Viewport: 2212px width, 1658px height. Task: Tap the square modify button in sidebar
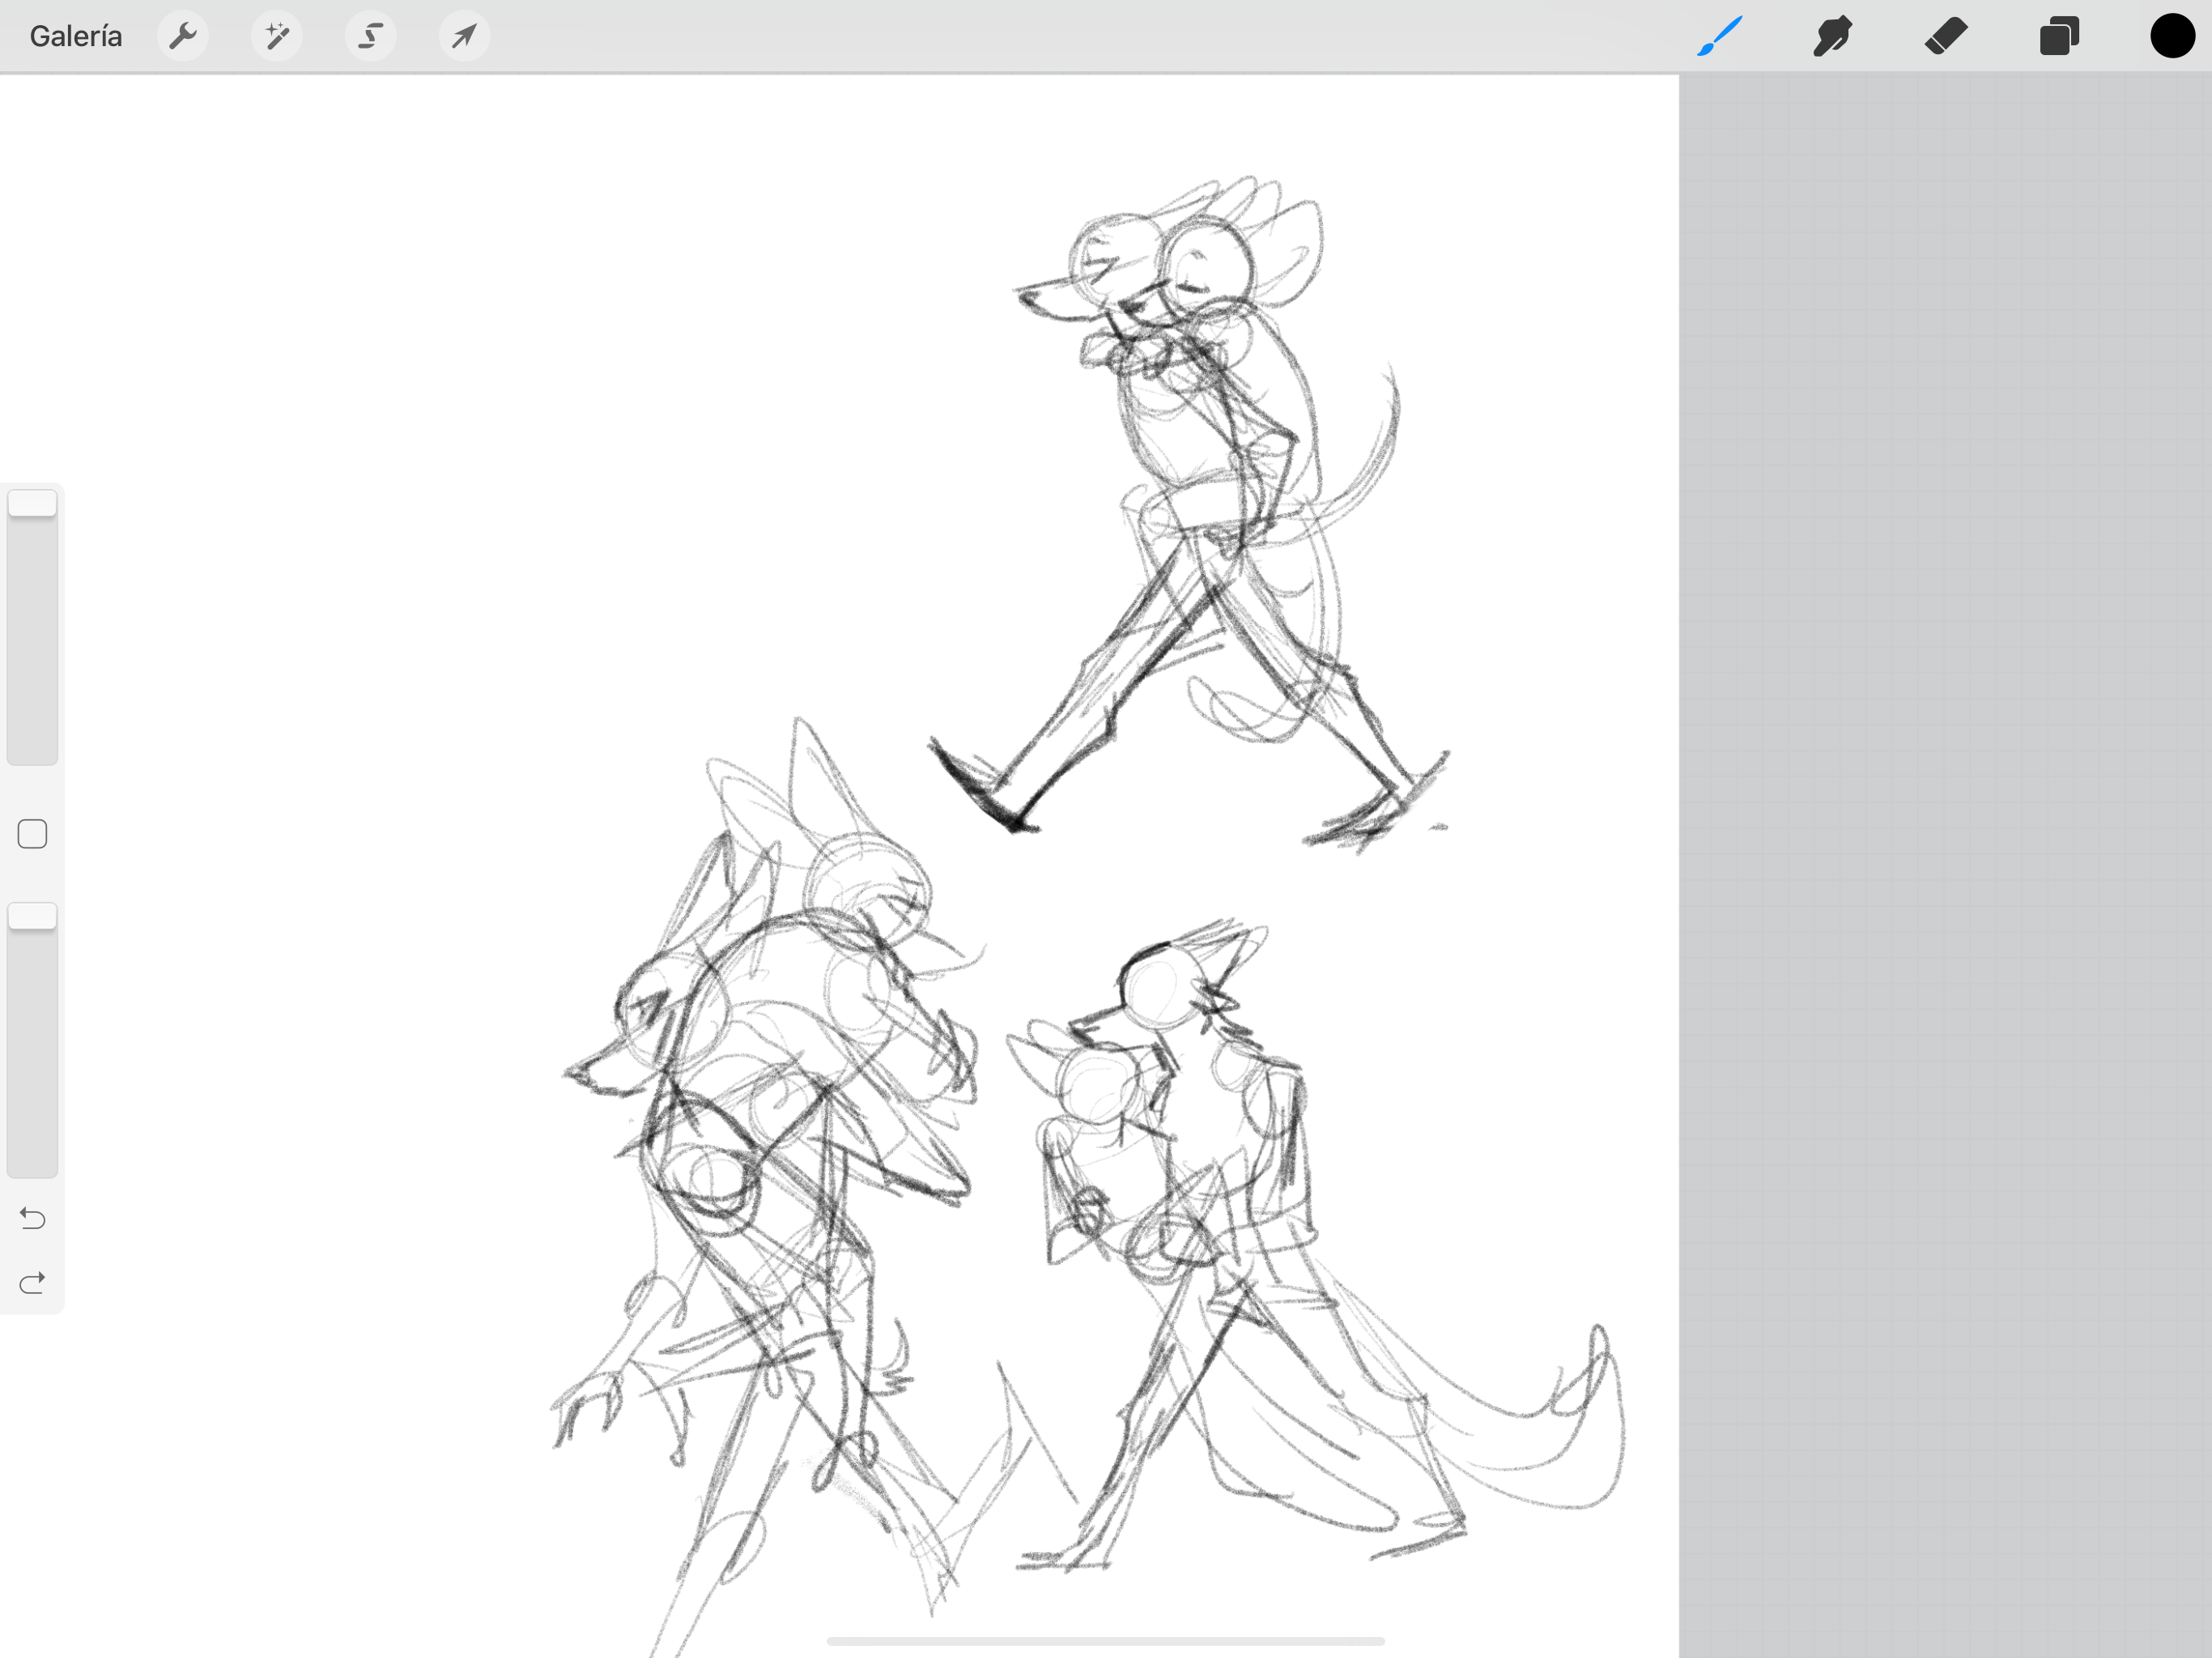point(32,834)
